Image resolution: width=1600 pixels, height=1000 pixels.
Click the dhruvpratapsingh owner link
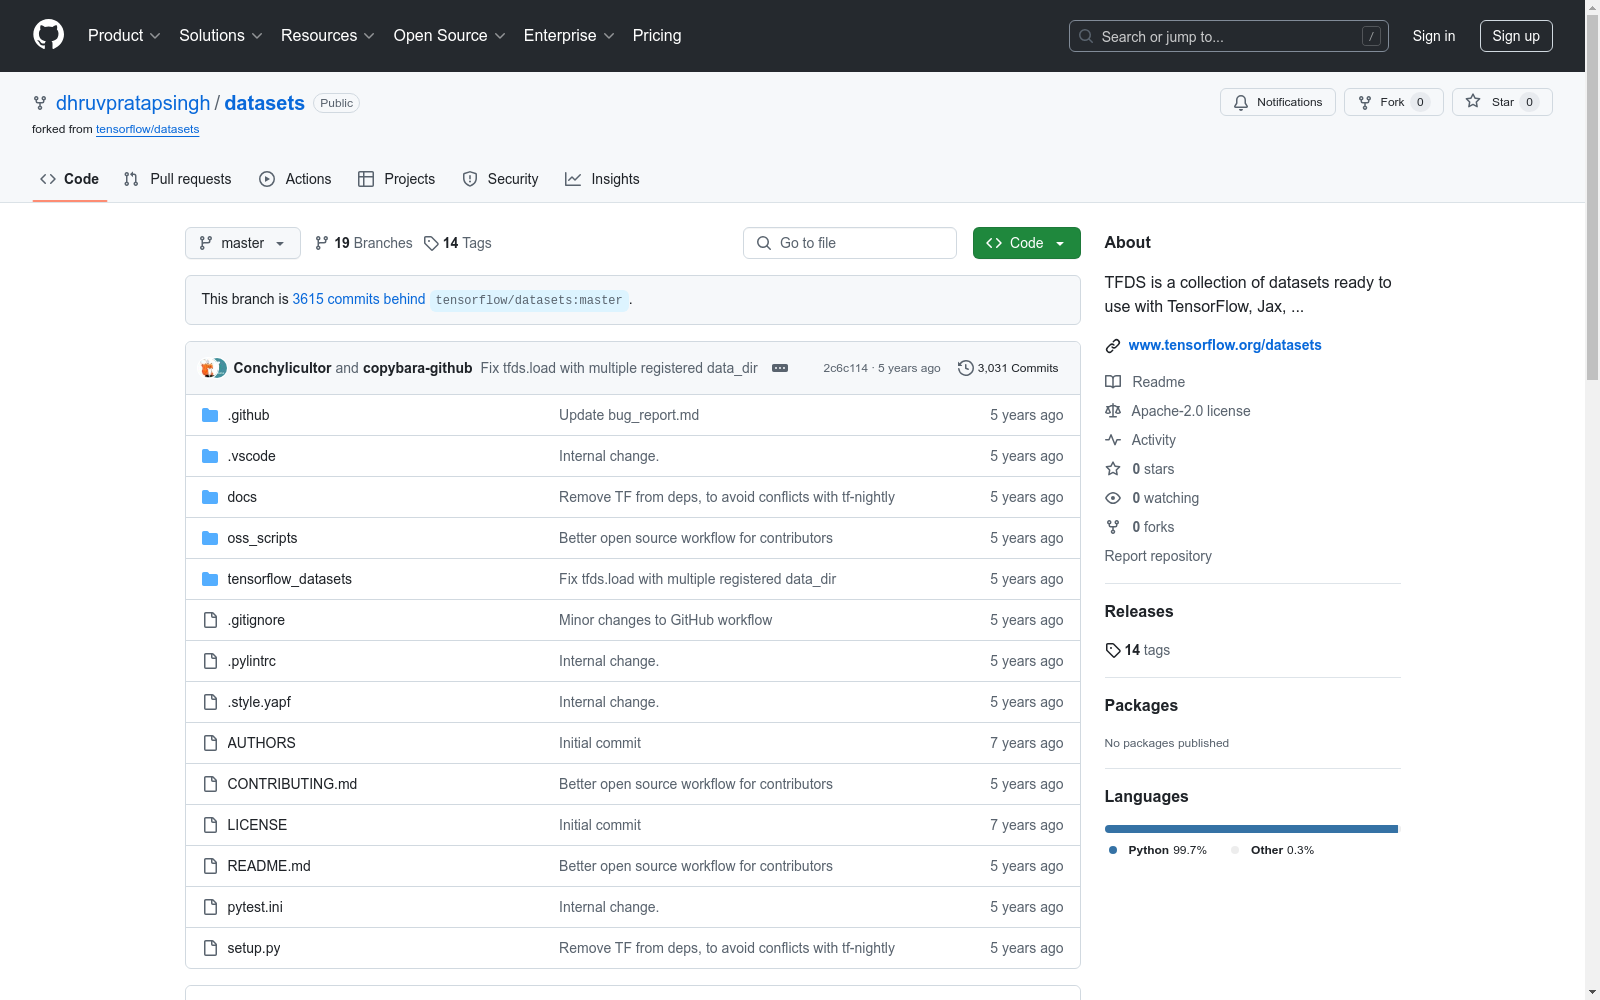pos(133,103)
